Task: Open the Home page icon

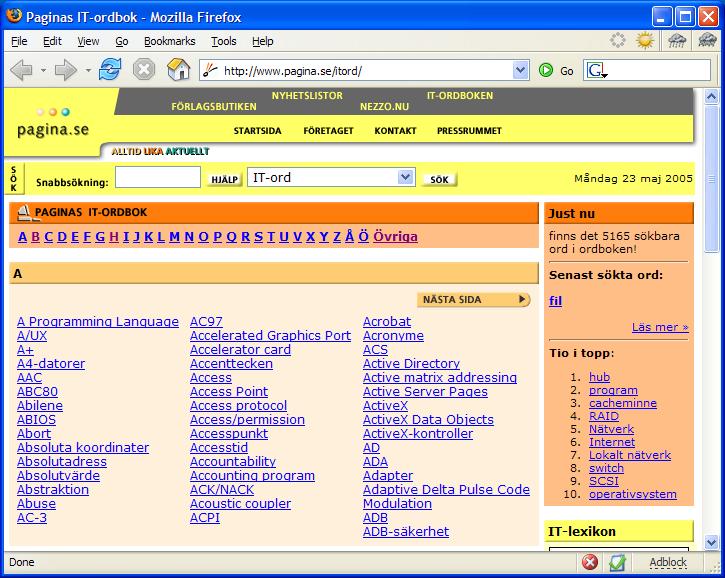Action: click(x=178, y=70)
